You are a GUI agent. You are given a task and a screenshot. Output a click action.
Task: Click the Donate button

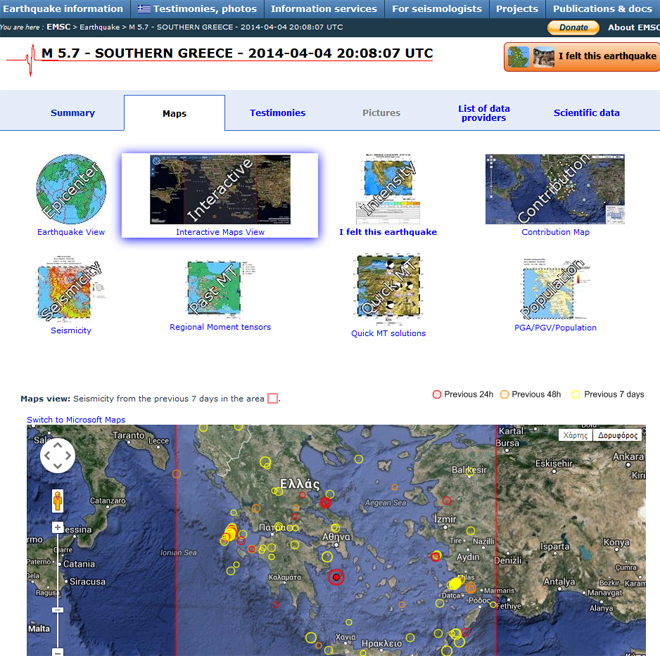pyautogui.click(x=573, y=27)
